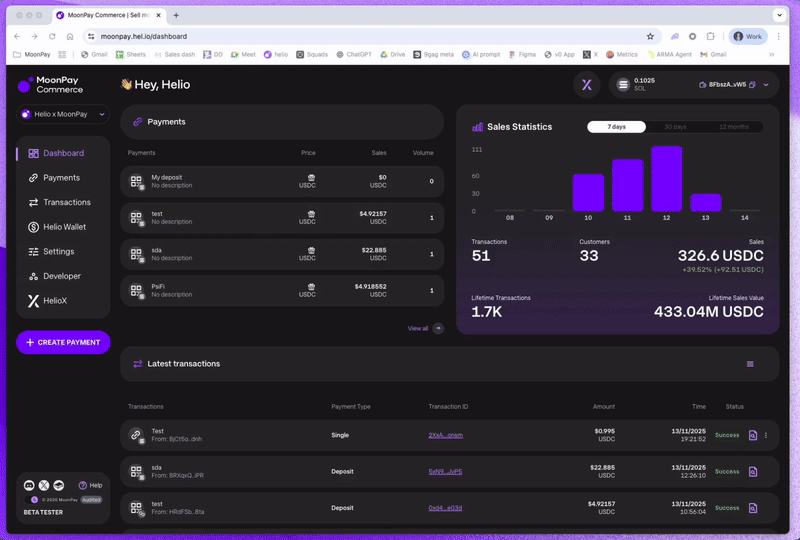Open the latest transactions list options icon

(750, 364)
